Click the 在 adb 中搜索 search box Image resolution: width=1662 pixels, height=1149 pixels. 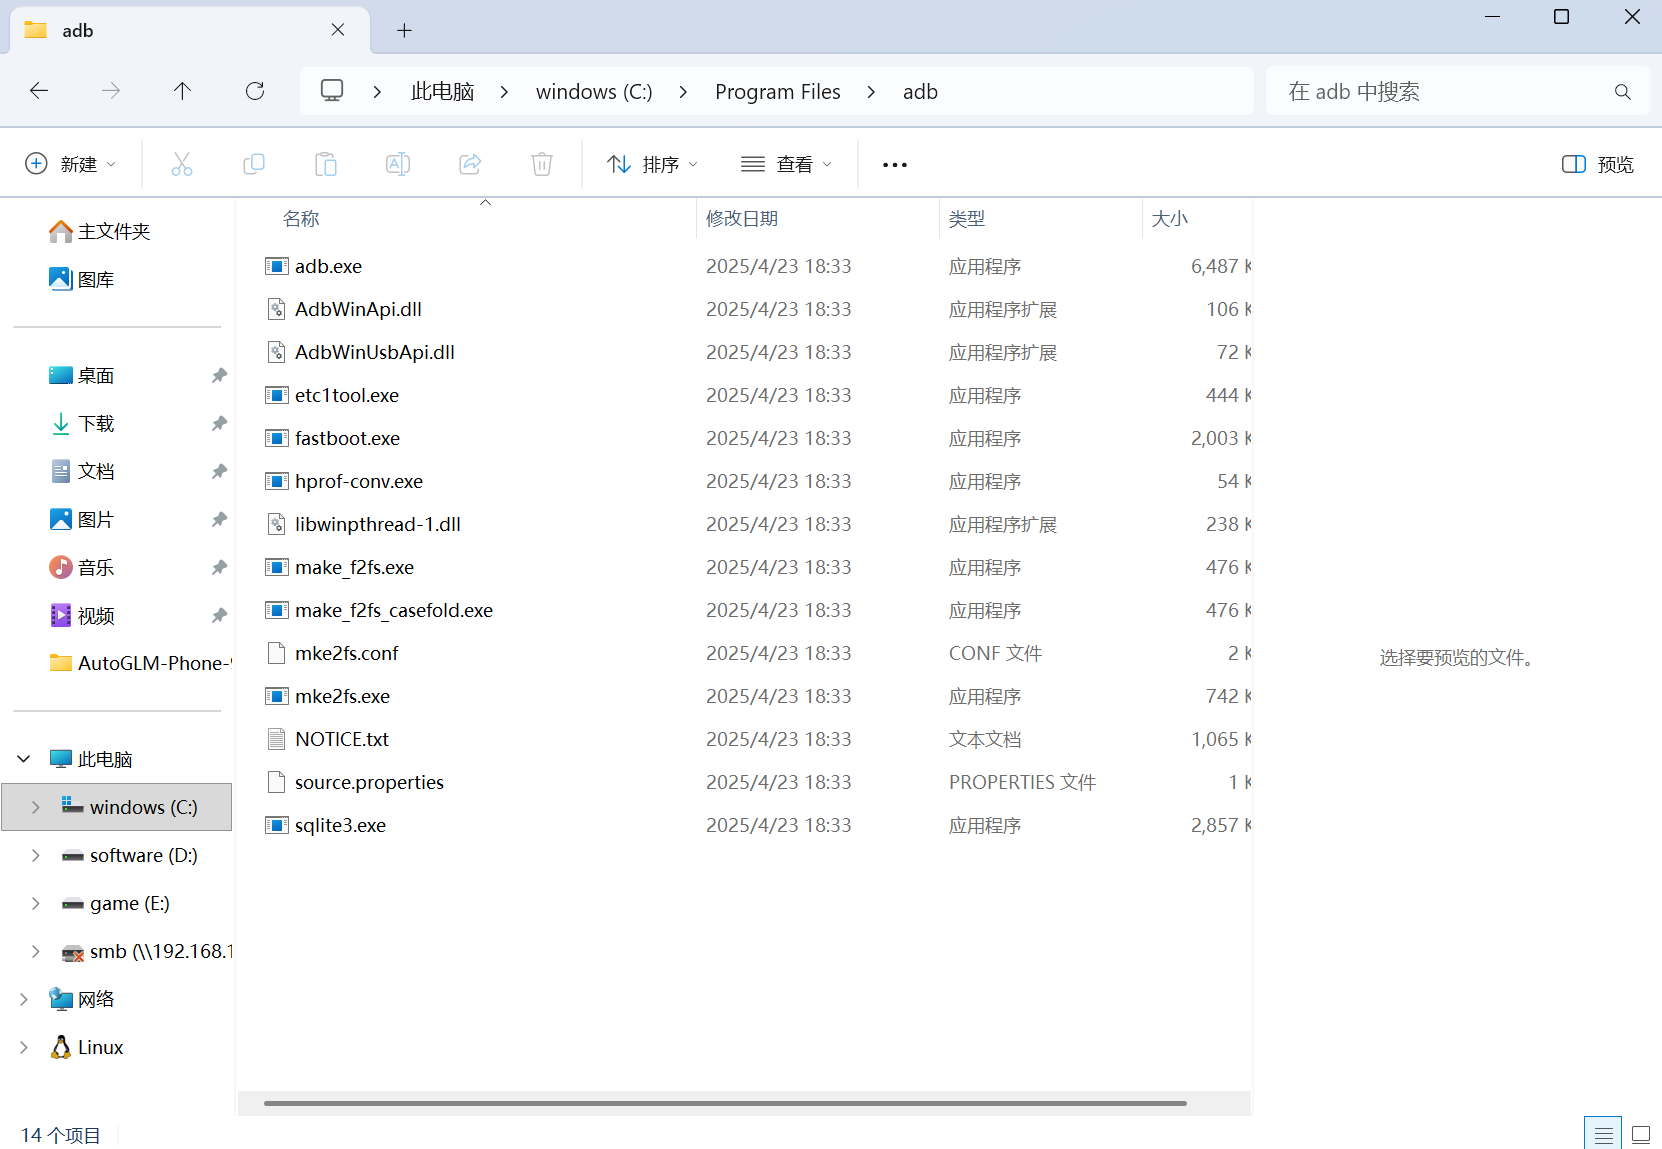(x=1458, y=92)
